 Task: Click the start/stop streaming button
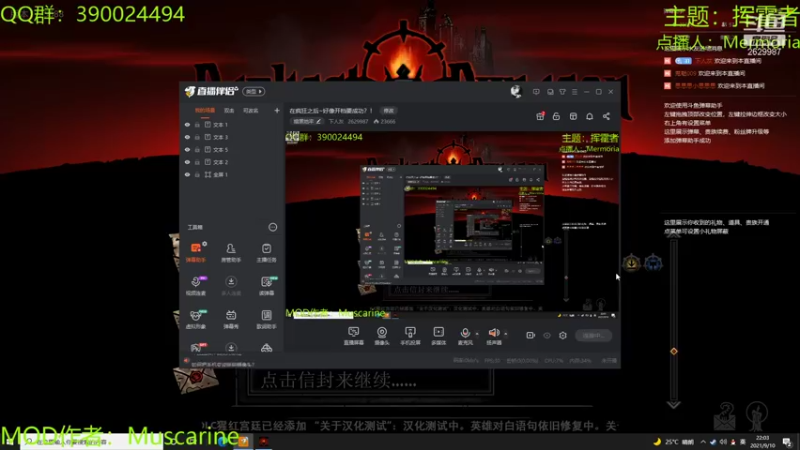point(593,335)
